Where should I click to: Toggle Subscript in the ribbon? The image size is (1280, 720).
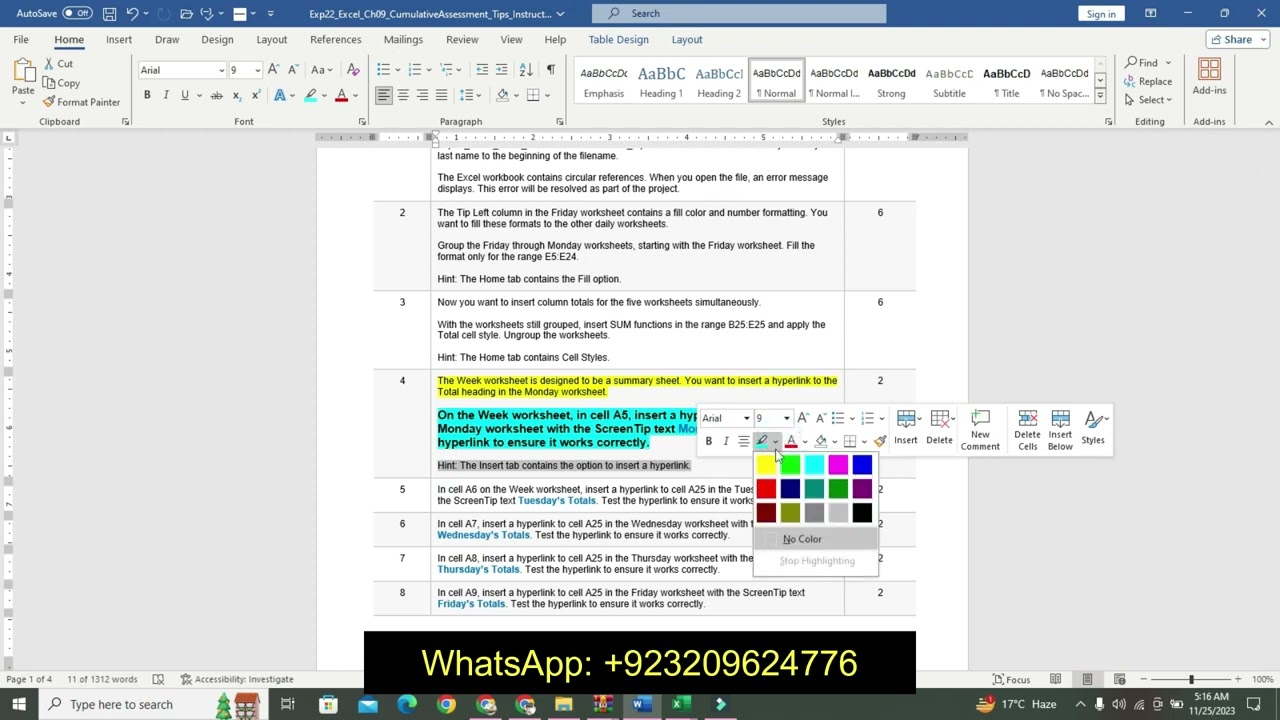[236, 95]
